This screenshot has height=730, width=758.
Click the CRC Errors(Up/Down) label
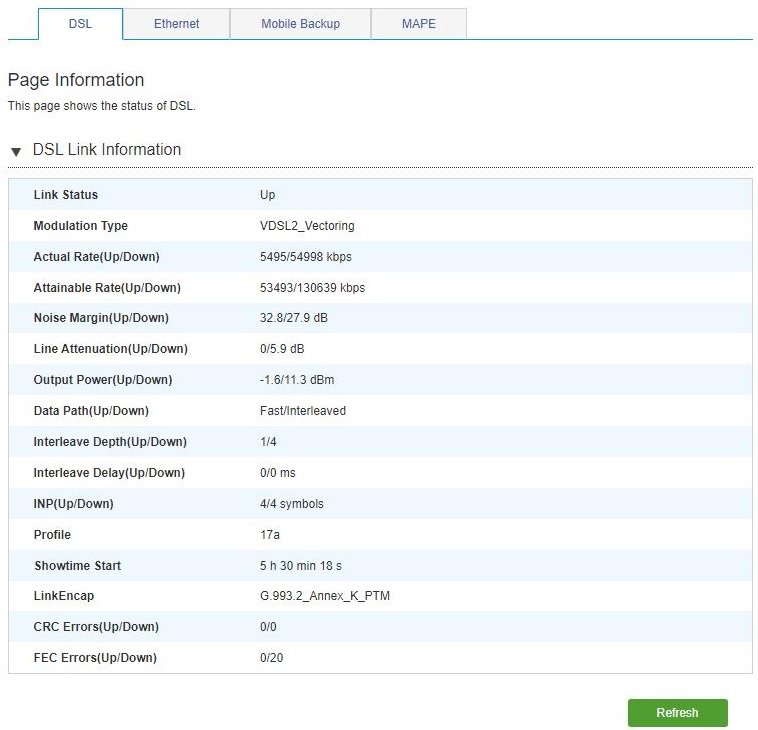(96, 627)
